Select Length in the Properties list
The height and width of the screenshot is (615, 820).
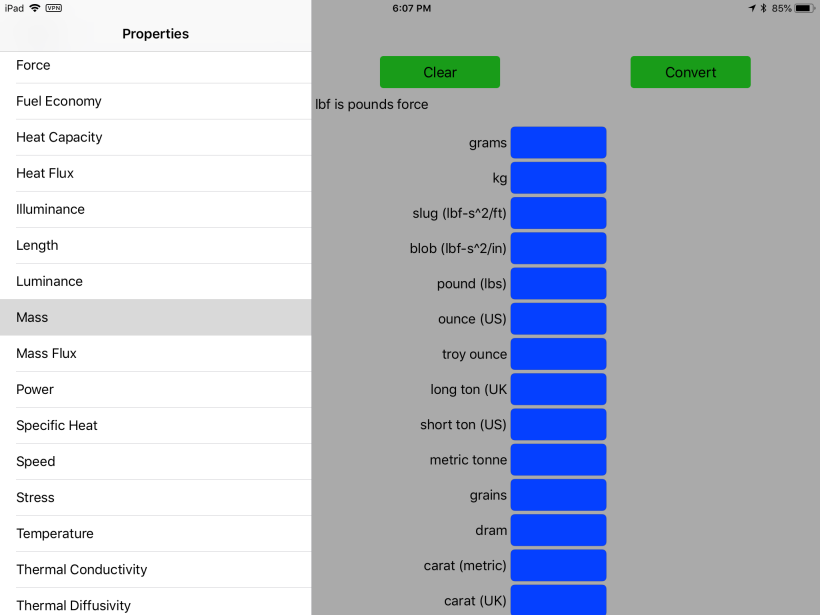[155, 246]
